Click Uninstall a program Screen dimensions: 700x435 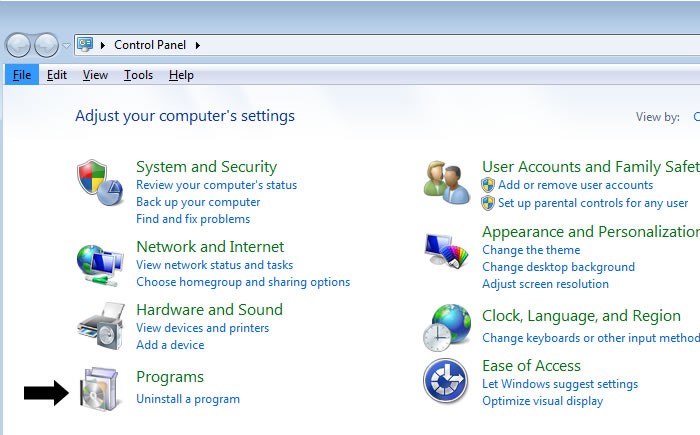pyautogui.click(x=188, y=399)
